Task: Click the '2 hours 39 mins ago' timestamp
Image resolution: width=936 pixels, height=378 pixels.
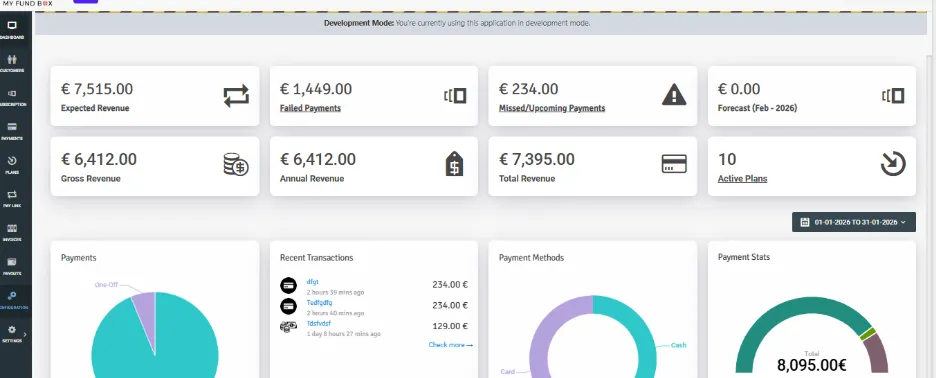Action: [335, 293]
